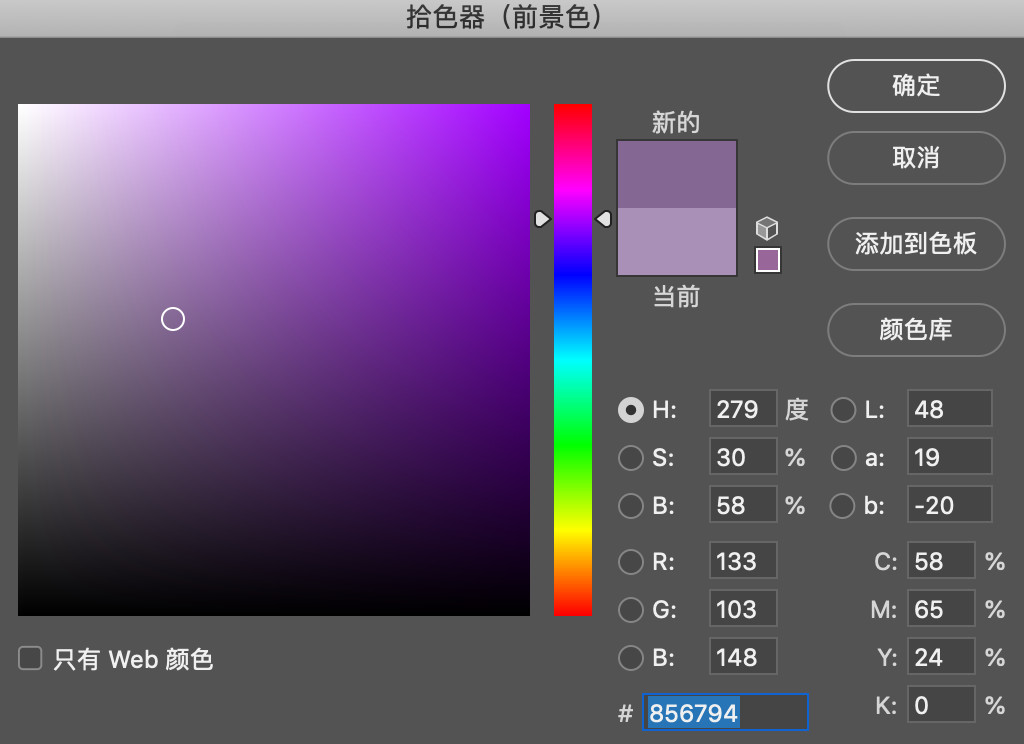Select the brightness B radio button
1024x744 pixels.
[630, 506]
